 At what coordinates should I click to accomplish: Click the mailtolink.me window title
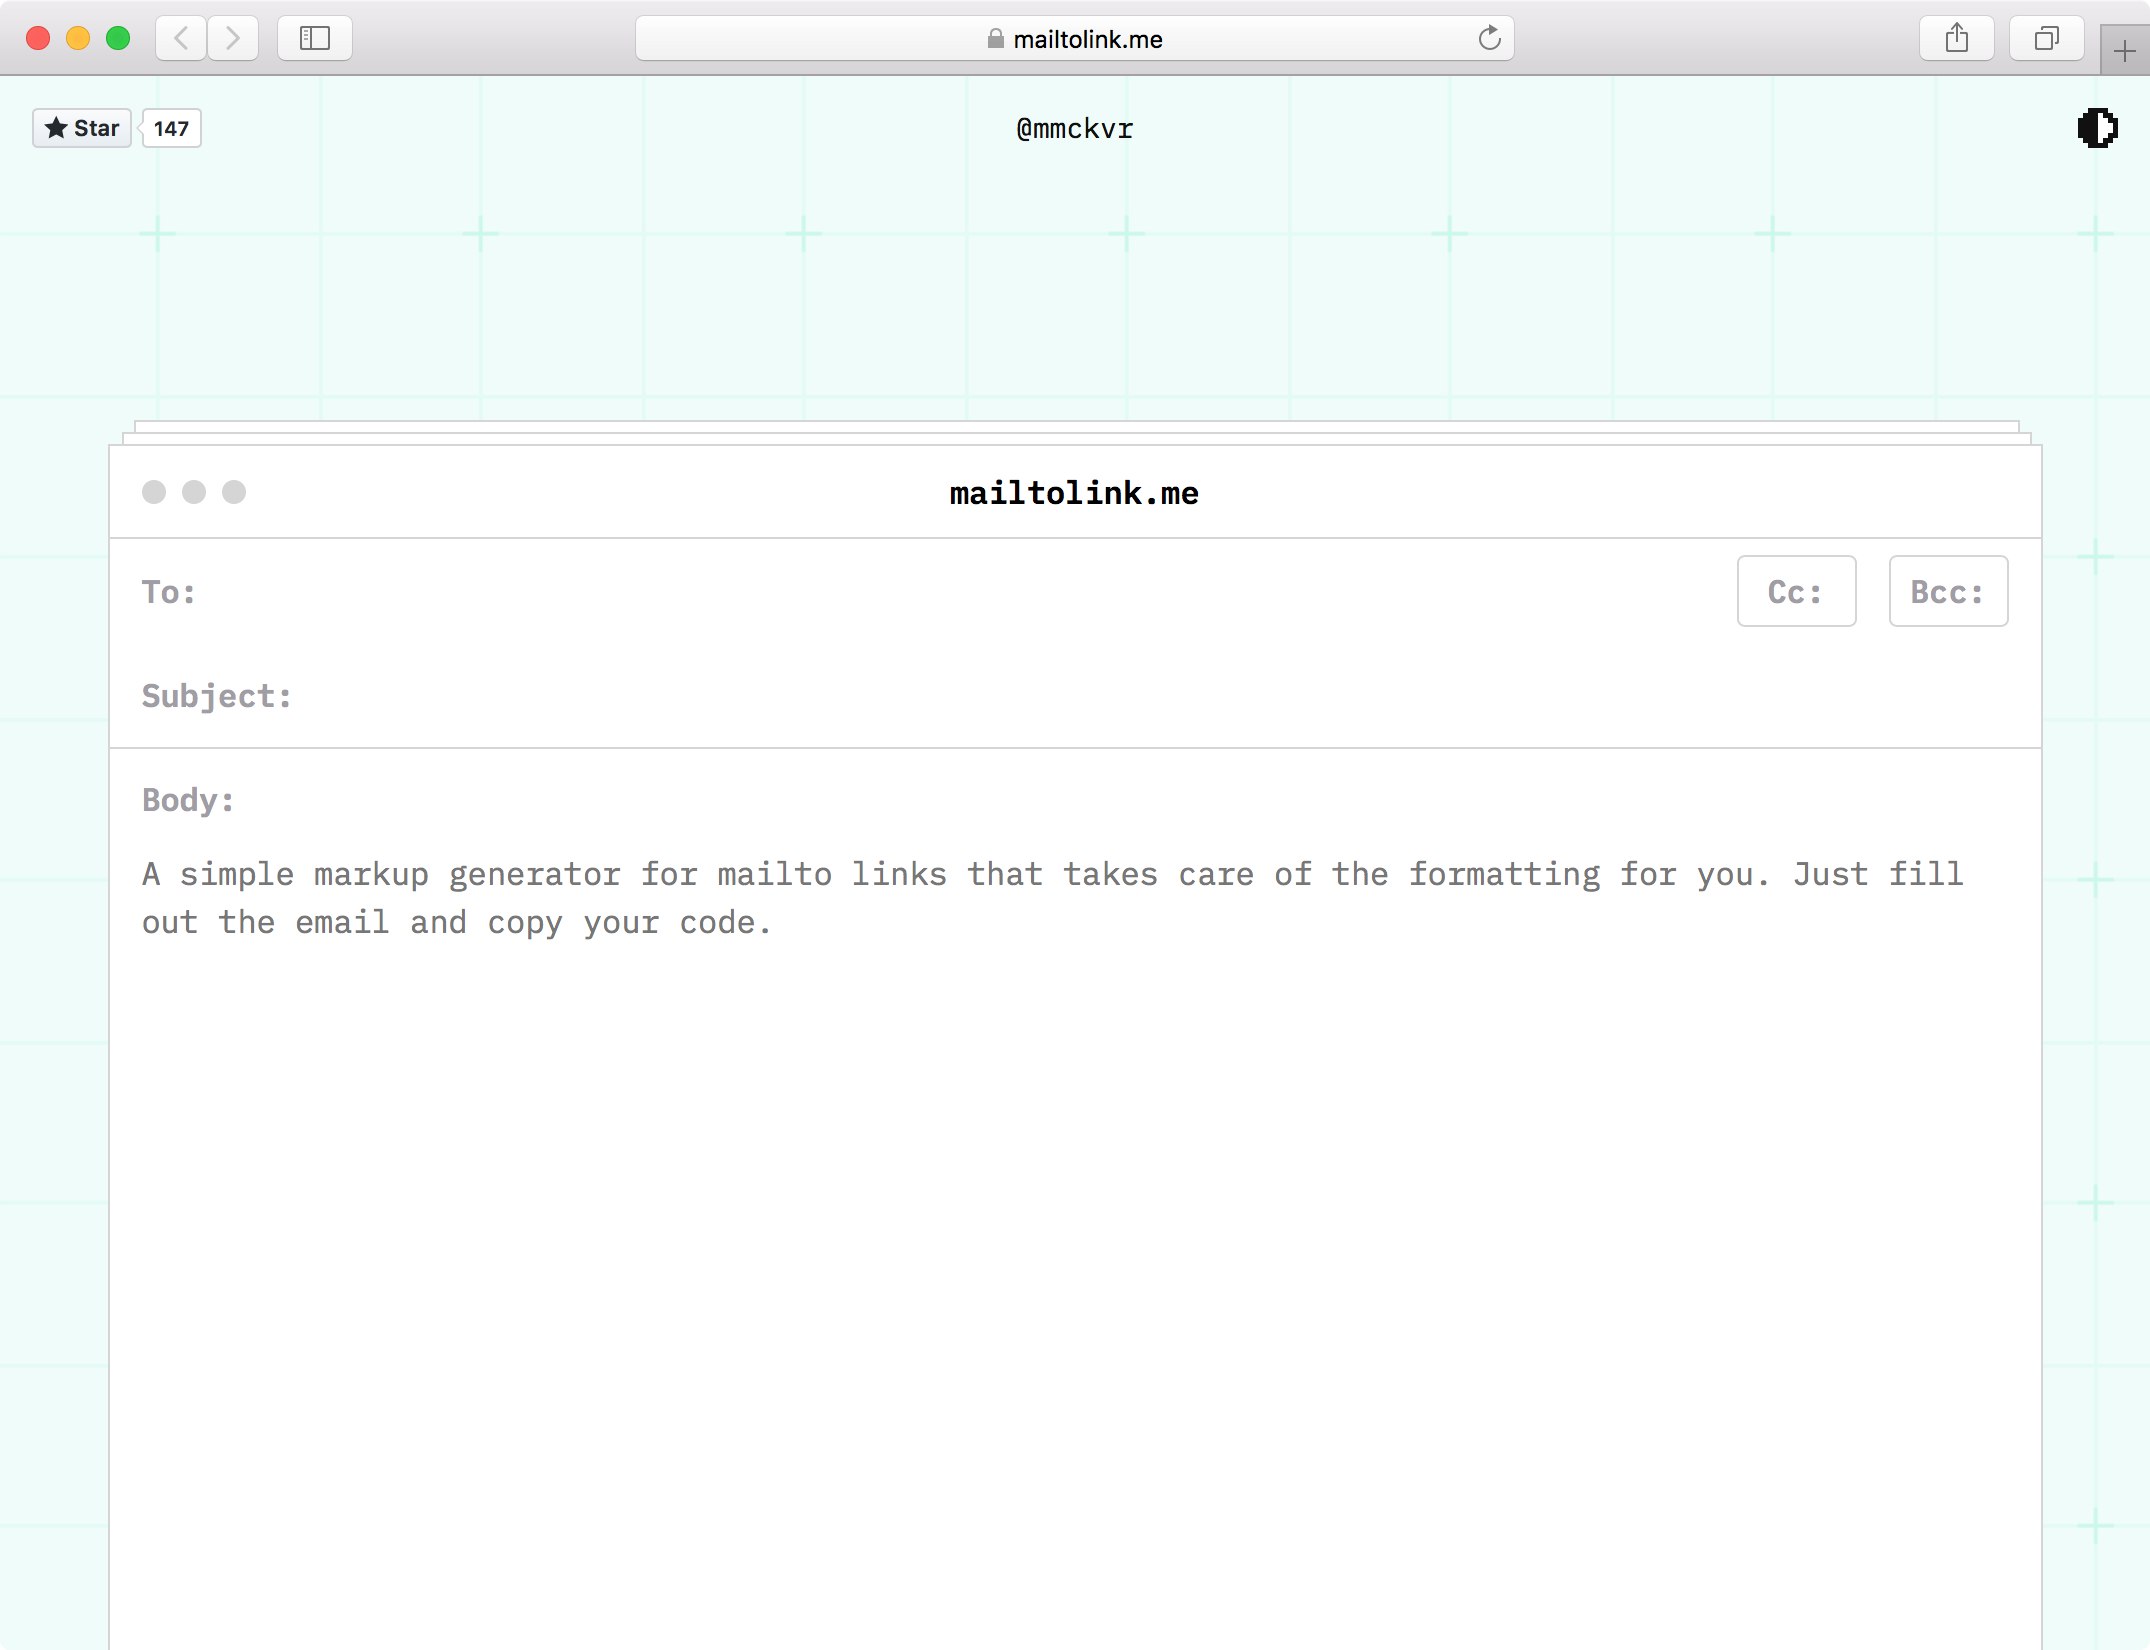[1074, 493]
